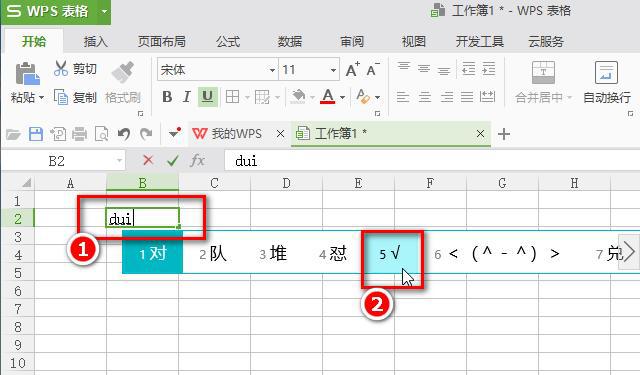
Task: Open file folder icon in quick toolbar
Action: click(13, 134)
